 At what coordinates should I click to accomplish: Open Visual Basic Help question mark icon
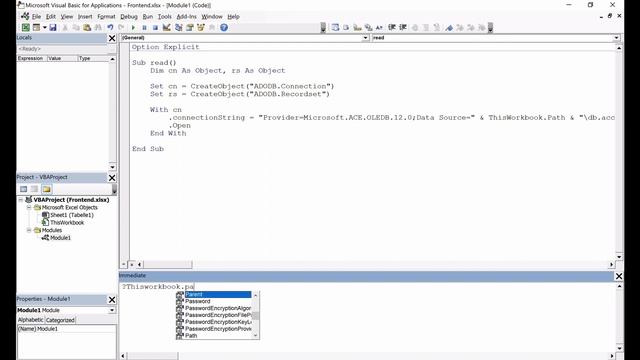[224, 27]
